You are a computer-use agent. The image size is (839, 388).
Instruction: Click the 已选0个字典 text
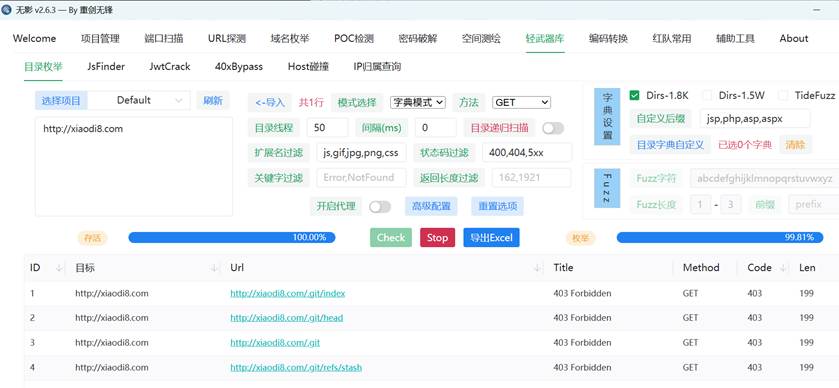(x=745, y=144)
